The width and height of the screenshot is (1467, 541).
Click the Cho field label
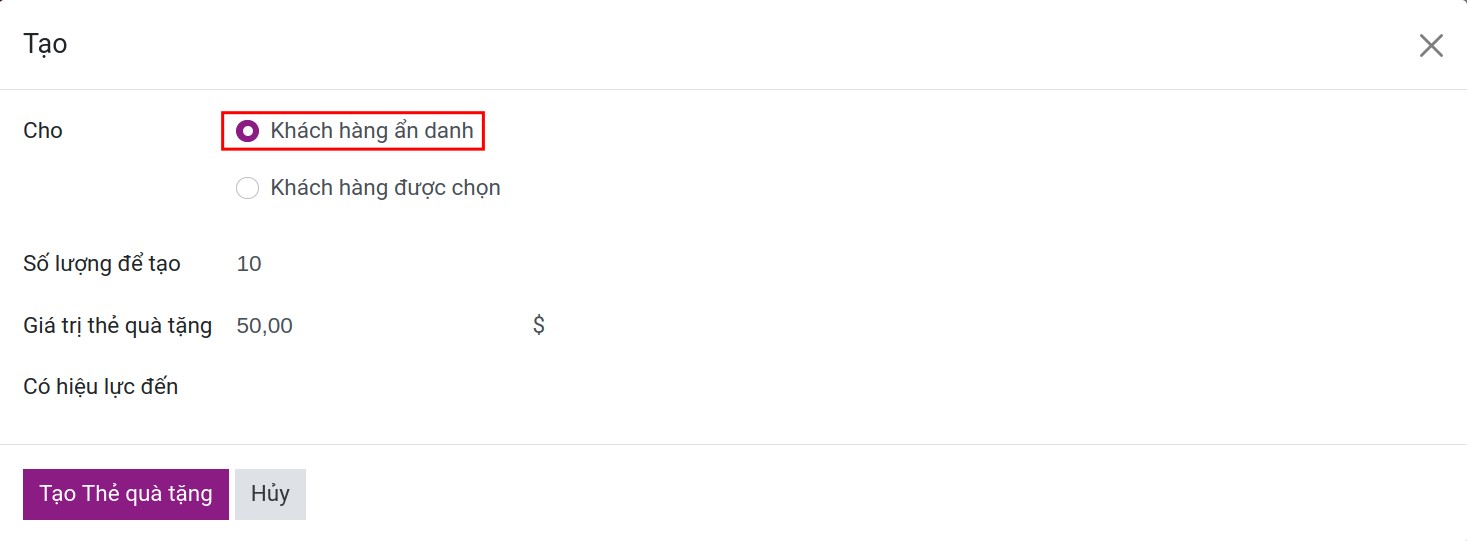coord(43,131)
